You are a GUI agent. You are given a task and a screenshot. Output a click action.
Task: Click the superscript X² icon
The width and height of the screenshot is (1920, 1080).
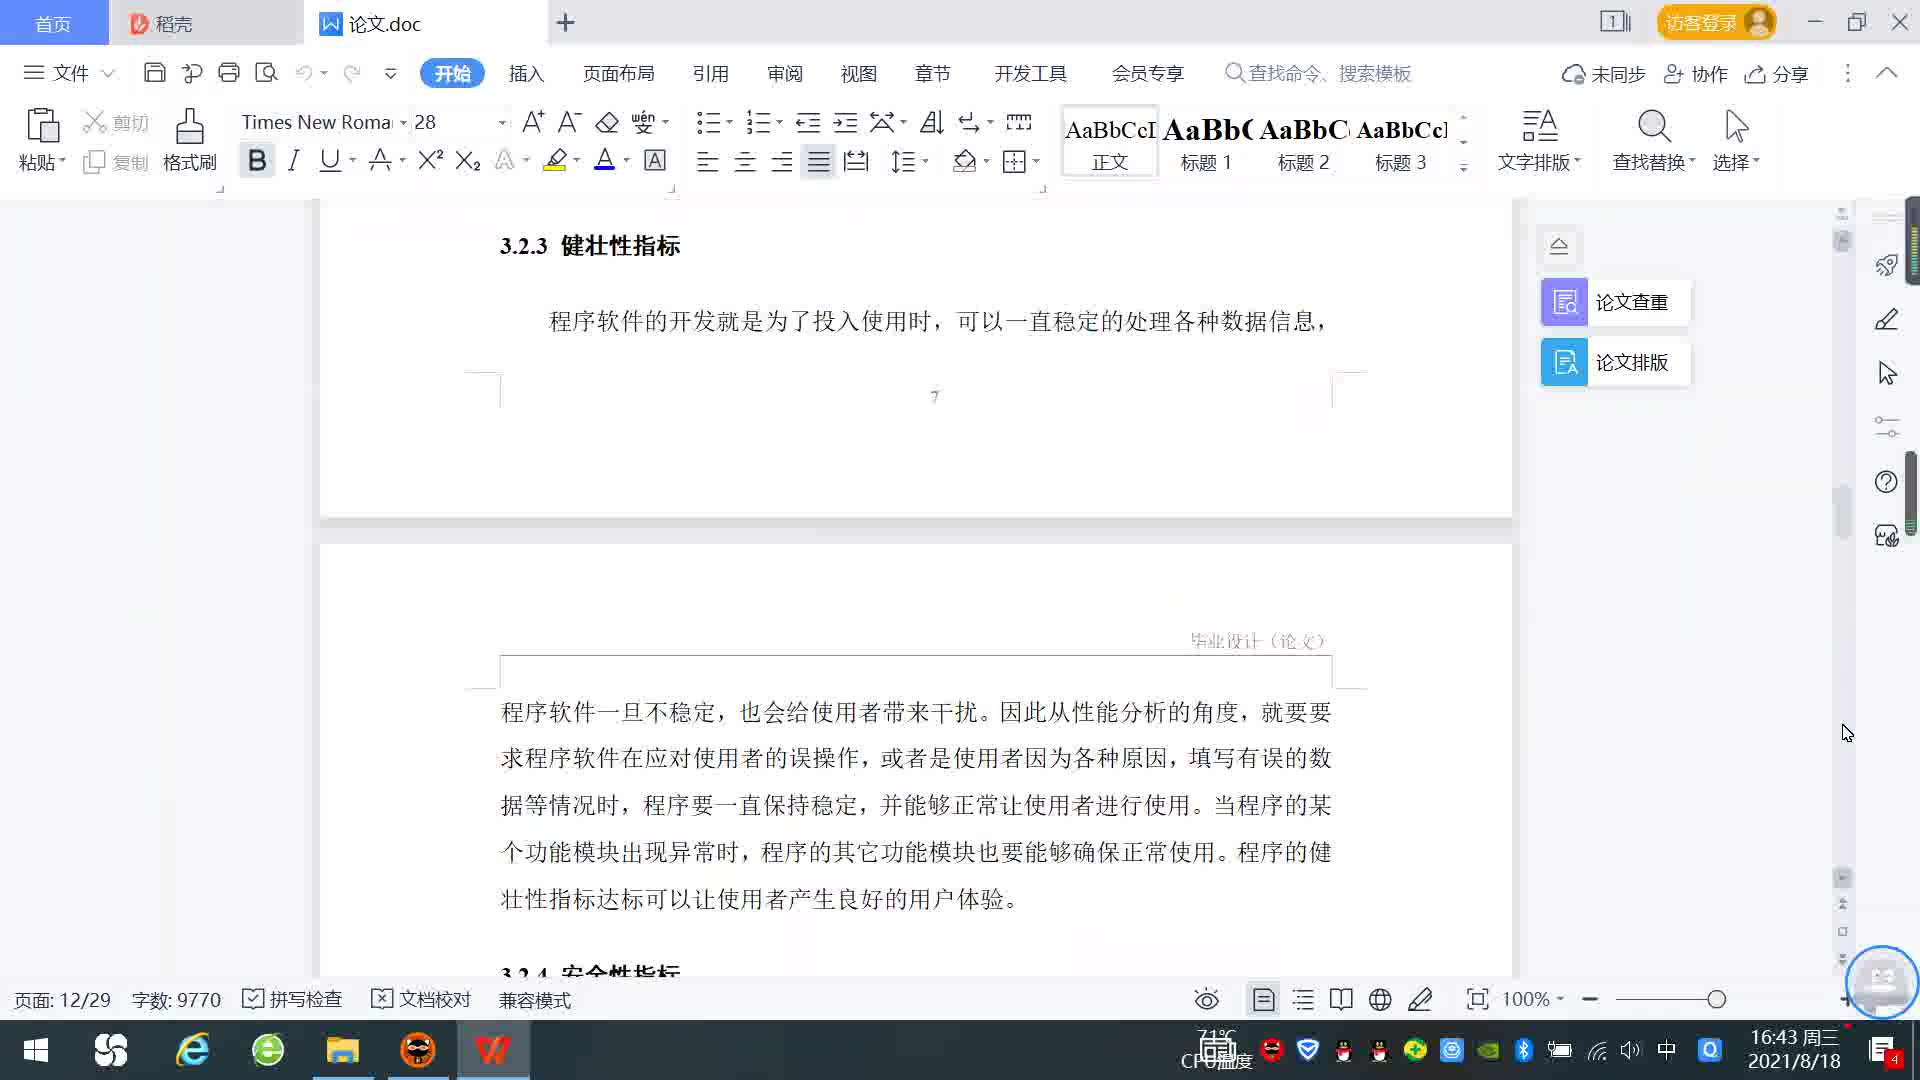(x=430, y=161)
